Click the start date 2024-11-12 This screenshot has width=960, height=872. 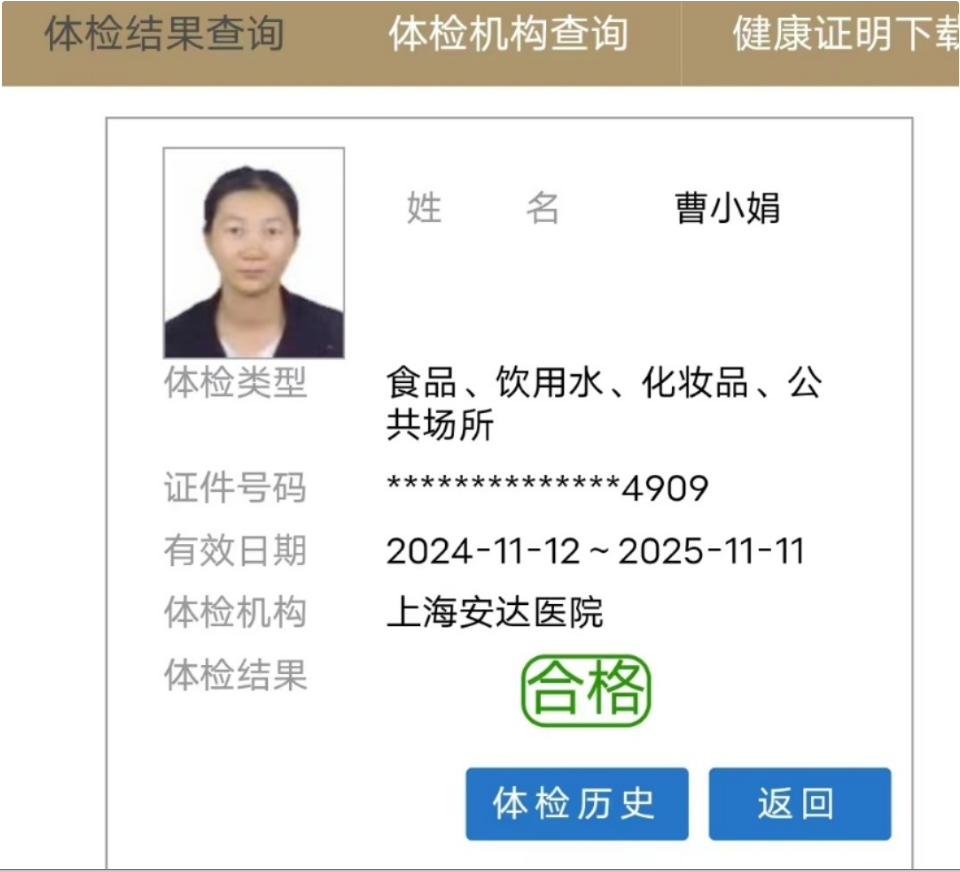click(483, 551)
